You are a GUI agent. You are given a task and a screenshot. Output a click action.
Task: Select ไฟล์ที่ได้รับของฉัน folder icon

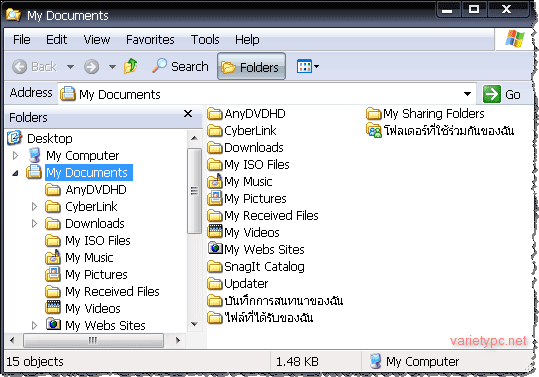[x=215, y=318]
